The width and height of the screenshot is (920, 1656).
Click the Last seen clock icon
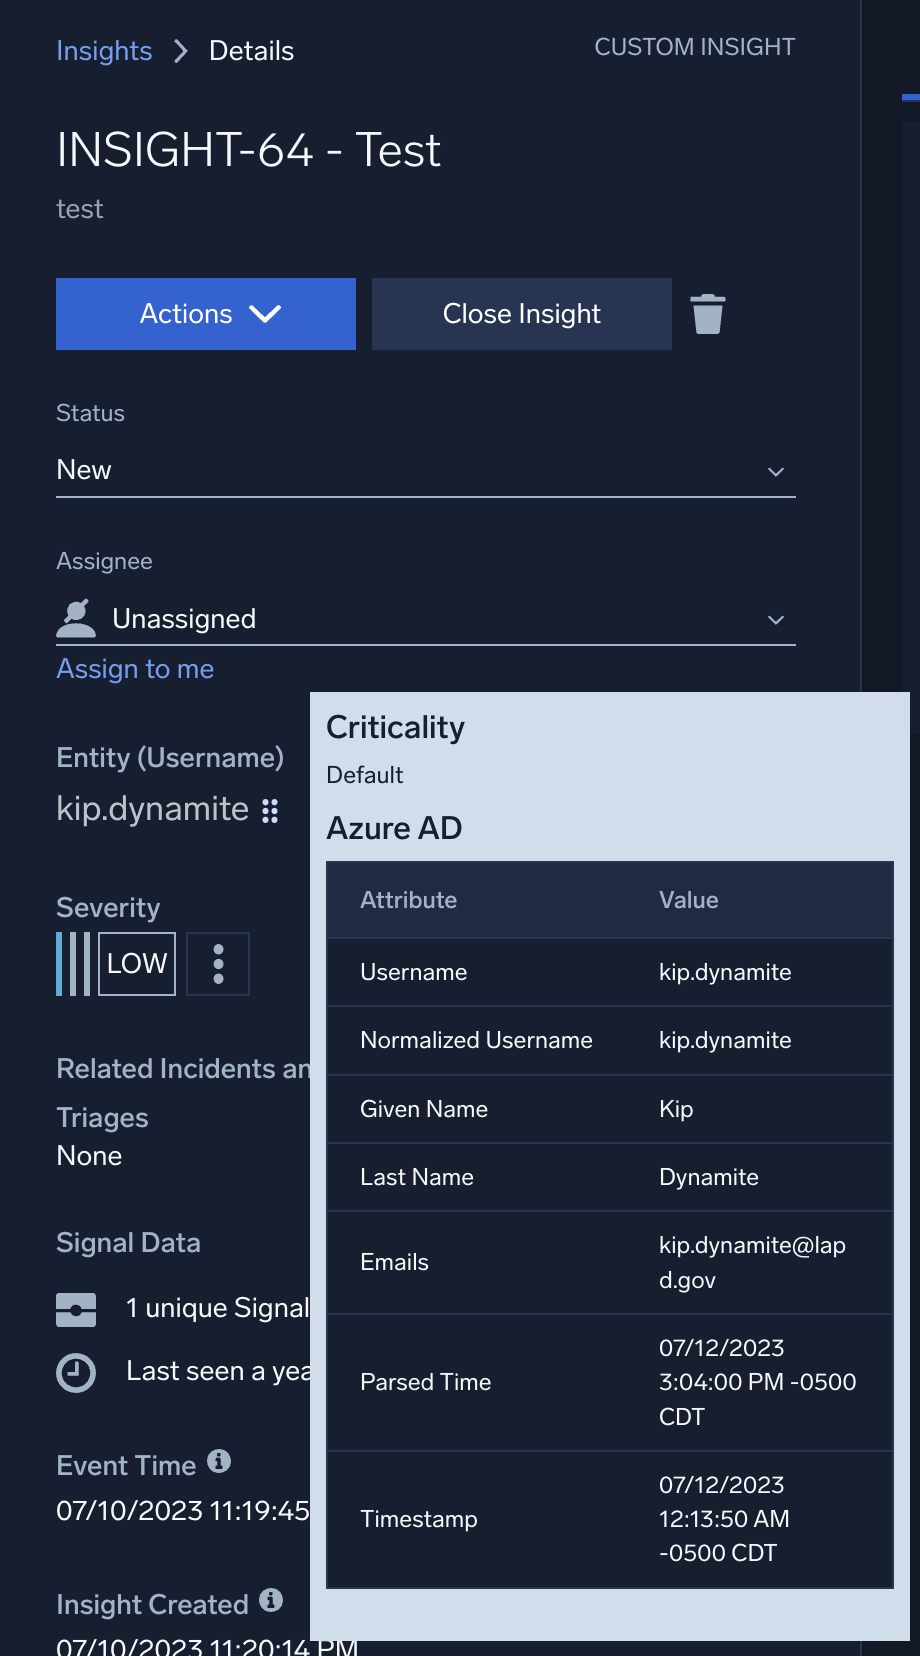pos(76,1373)
